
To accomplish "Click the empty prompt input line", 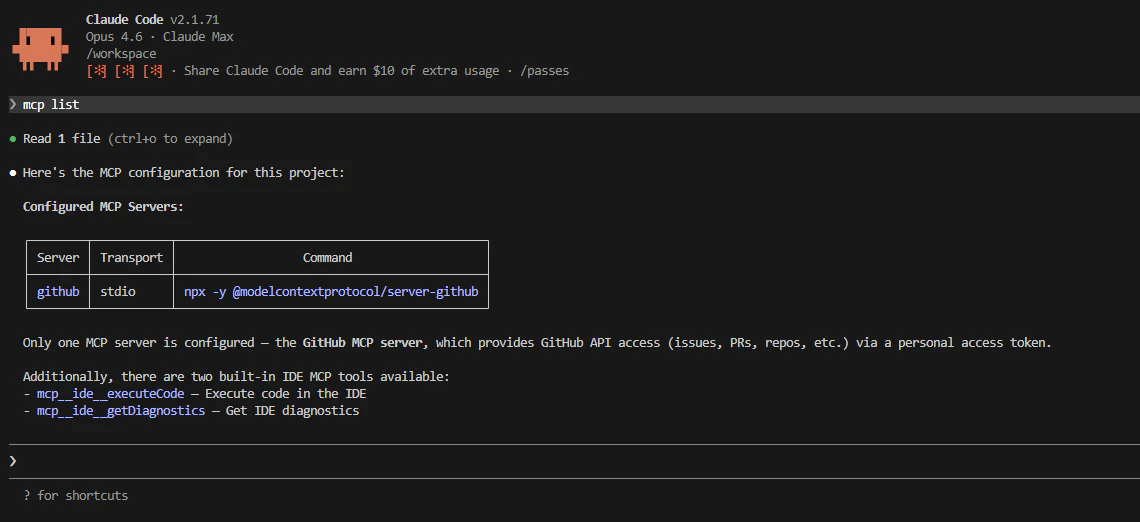I will (574, 461).
